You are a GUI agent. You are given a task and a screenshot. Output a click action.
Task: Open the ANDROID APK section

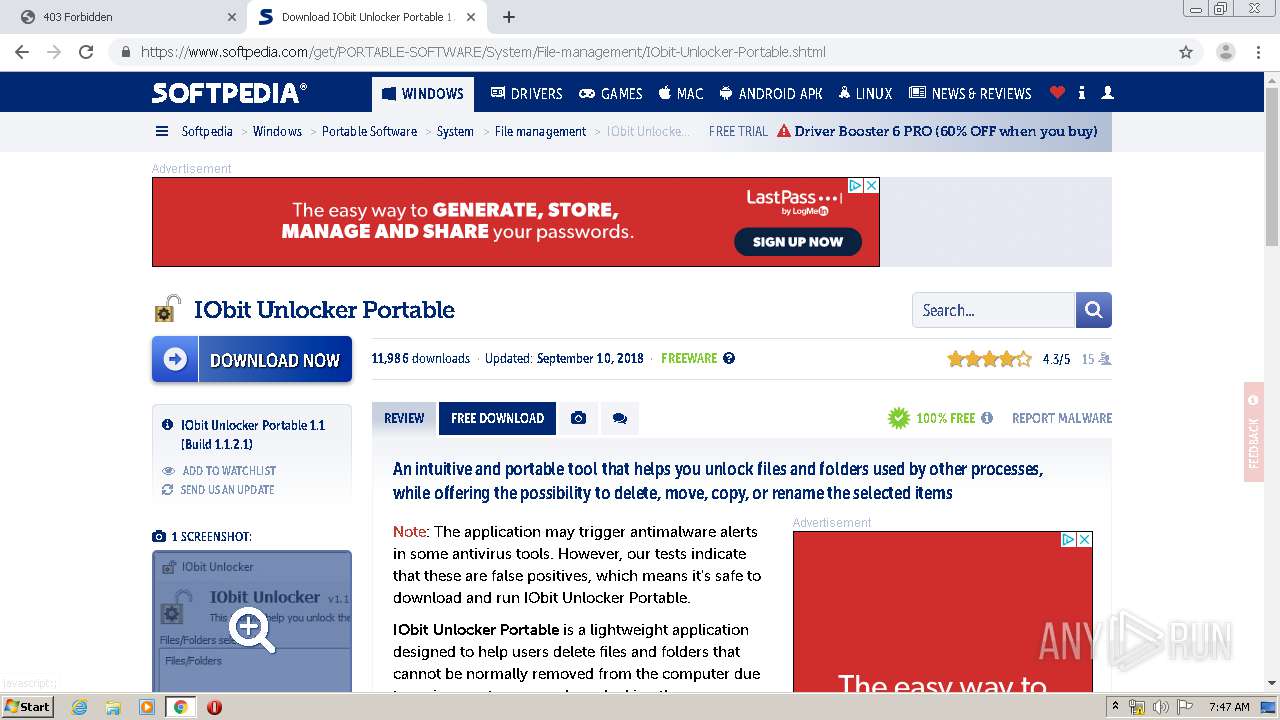[771, 94]
